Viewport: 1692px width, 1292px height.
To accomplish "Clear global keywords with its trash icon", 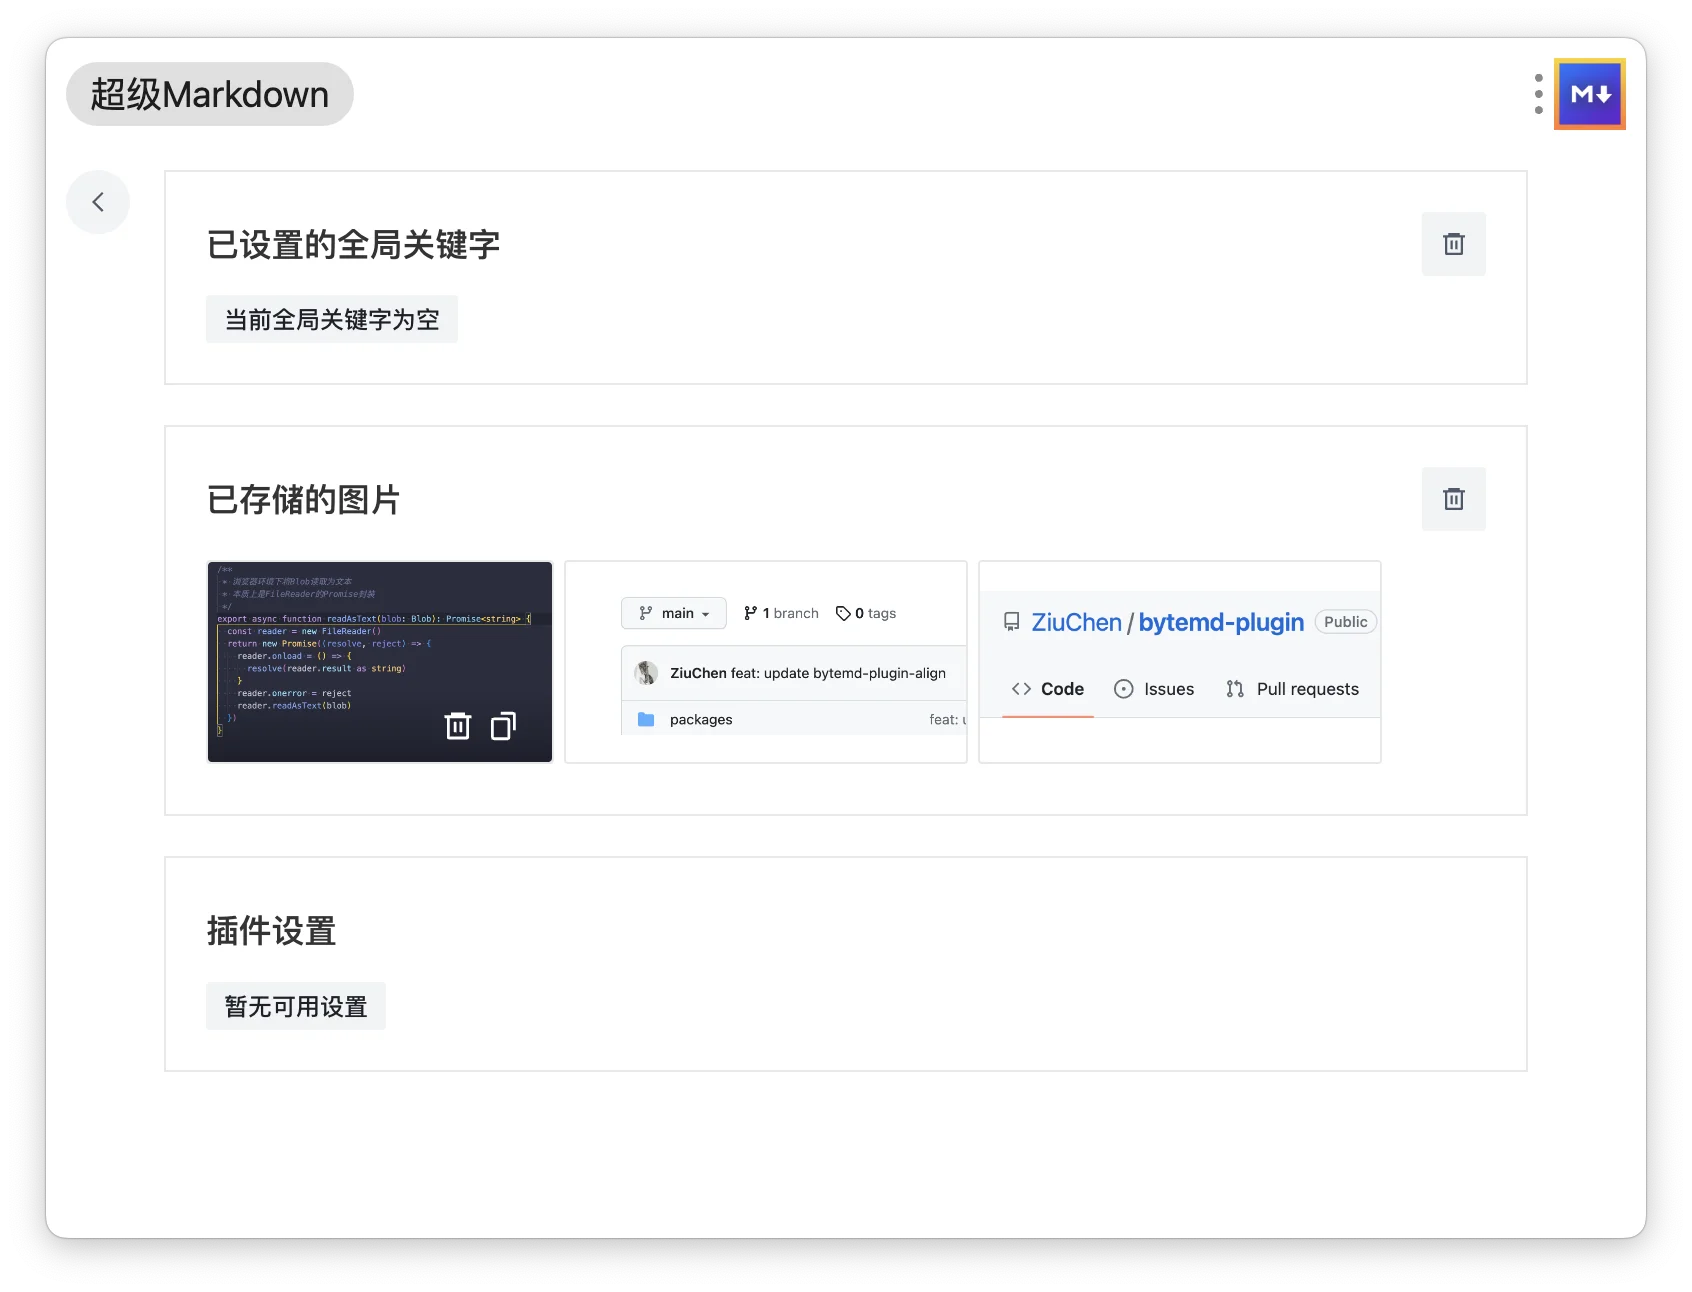I will tap(1453, 244).
